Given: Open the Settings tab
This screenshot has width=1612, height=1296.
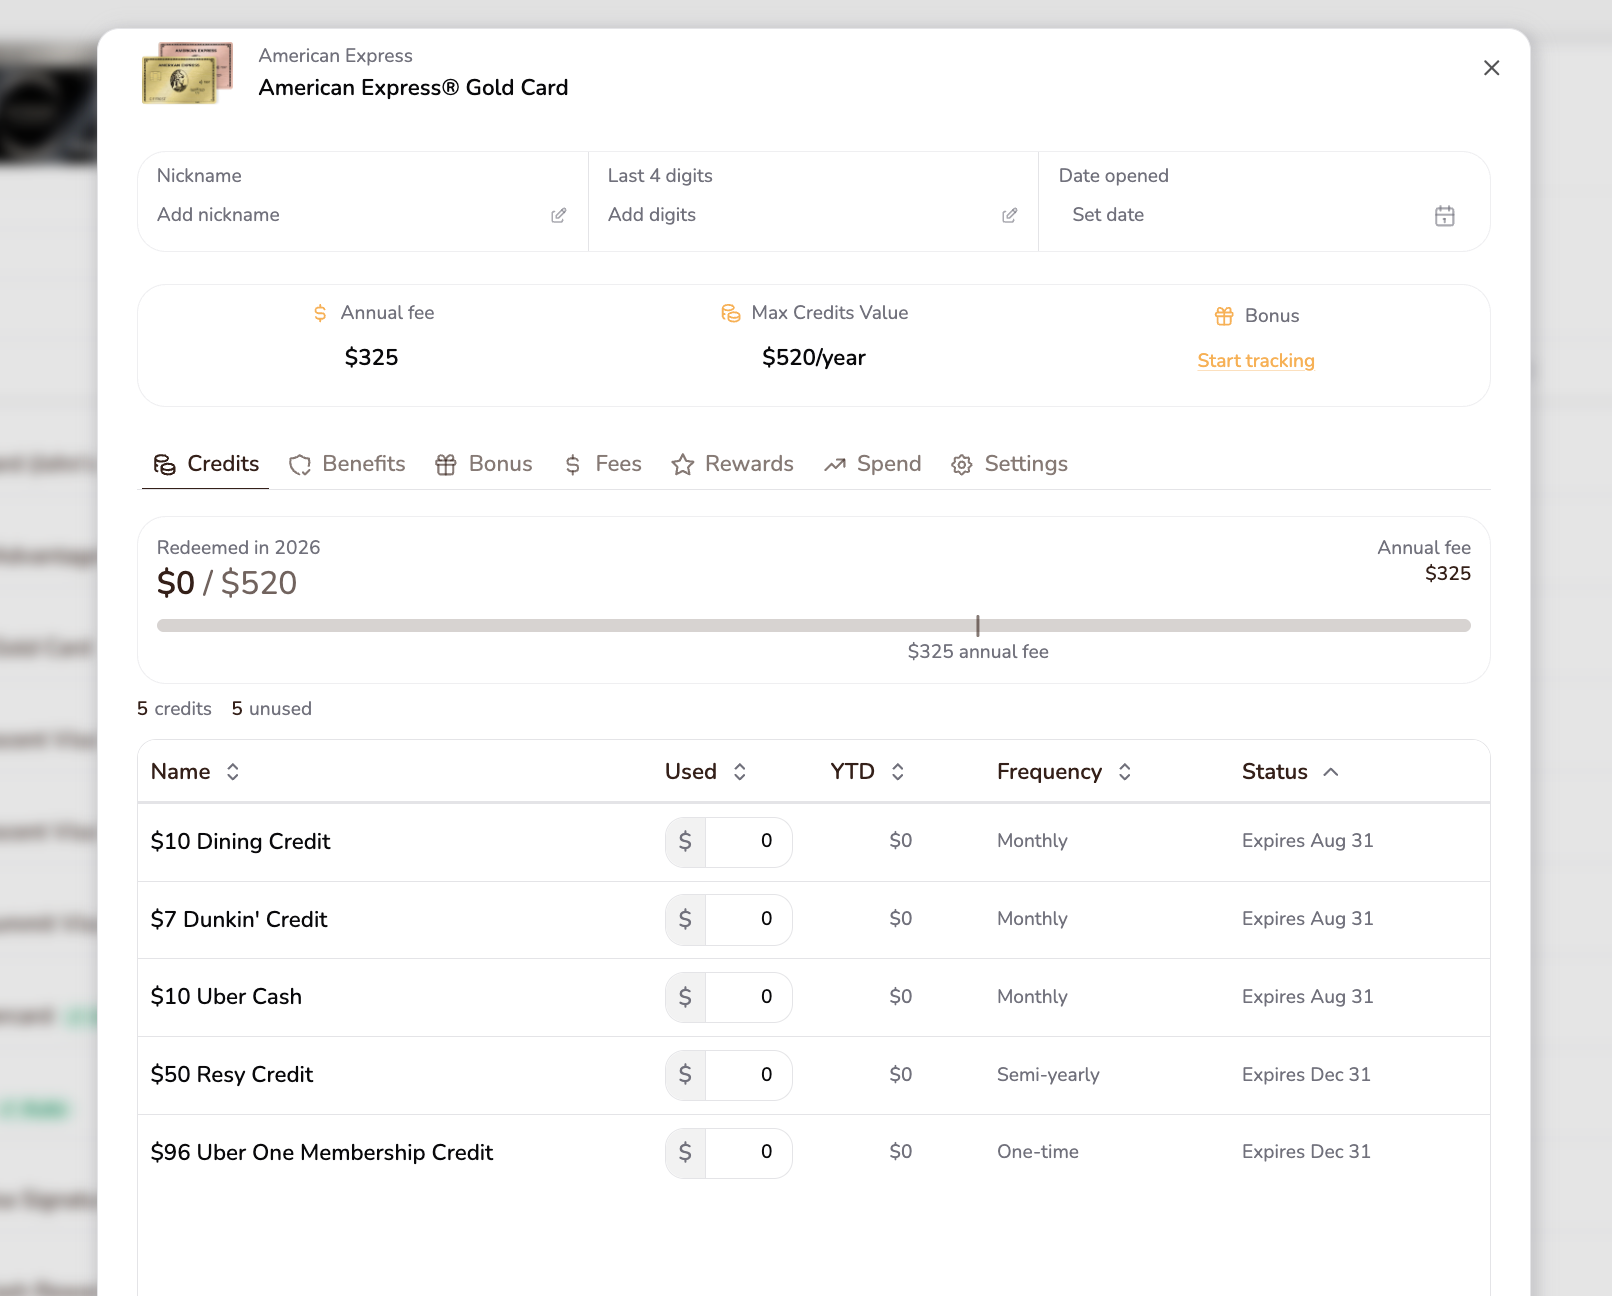Looking at the screenshot, I should point(1010,464).
